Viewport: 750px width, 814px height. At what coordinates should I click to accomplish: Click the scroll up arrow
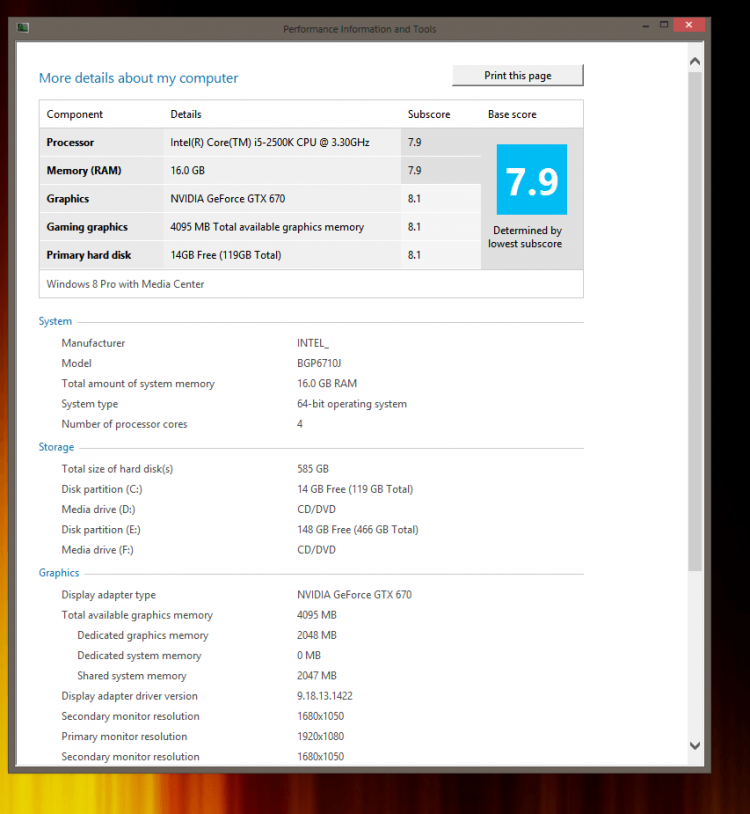[x=695, y=61]
